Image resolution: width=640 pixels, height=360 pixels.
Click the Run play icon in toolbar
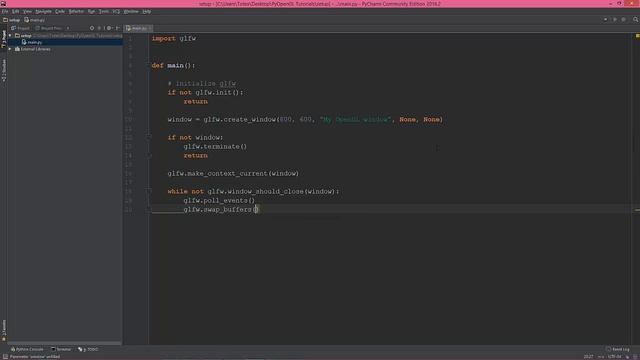[615, 20]
